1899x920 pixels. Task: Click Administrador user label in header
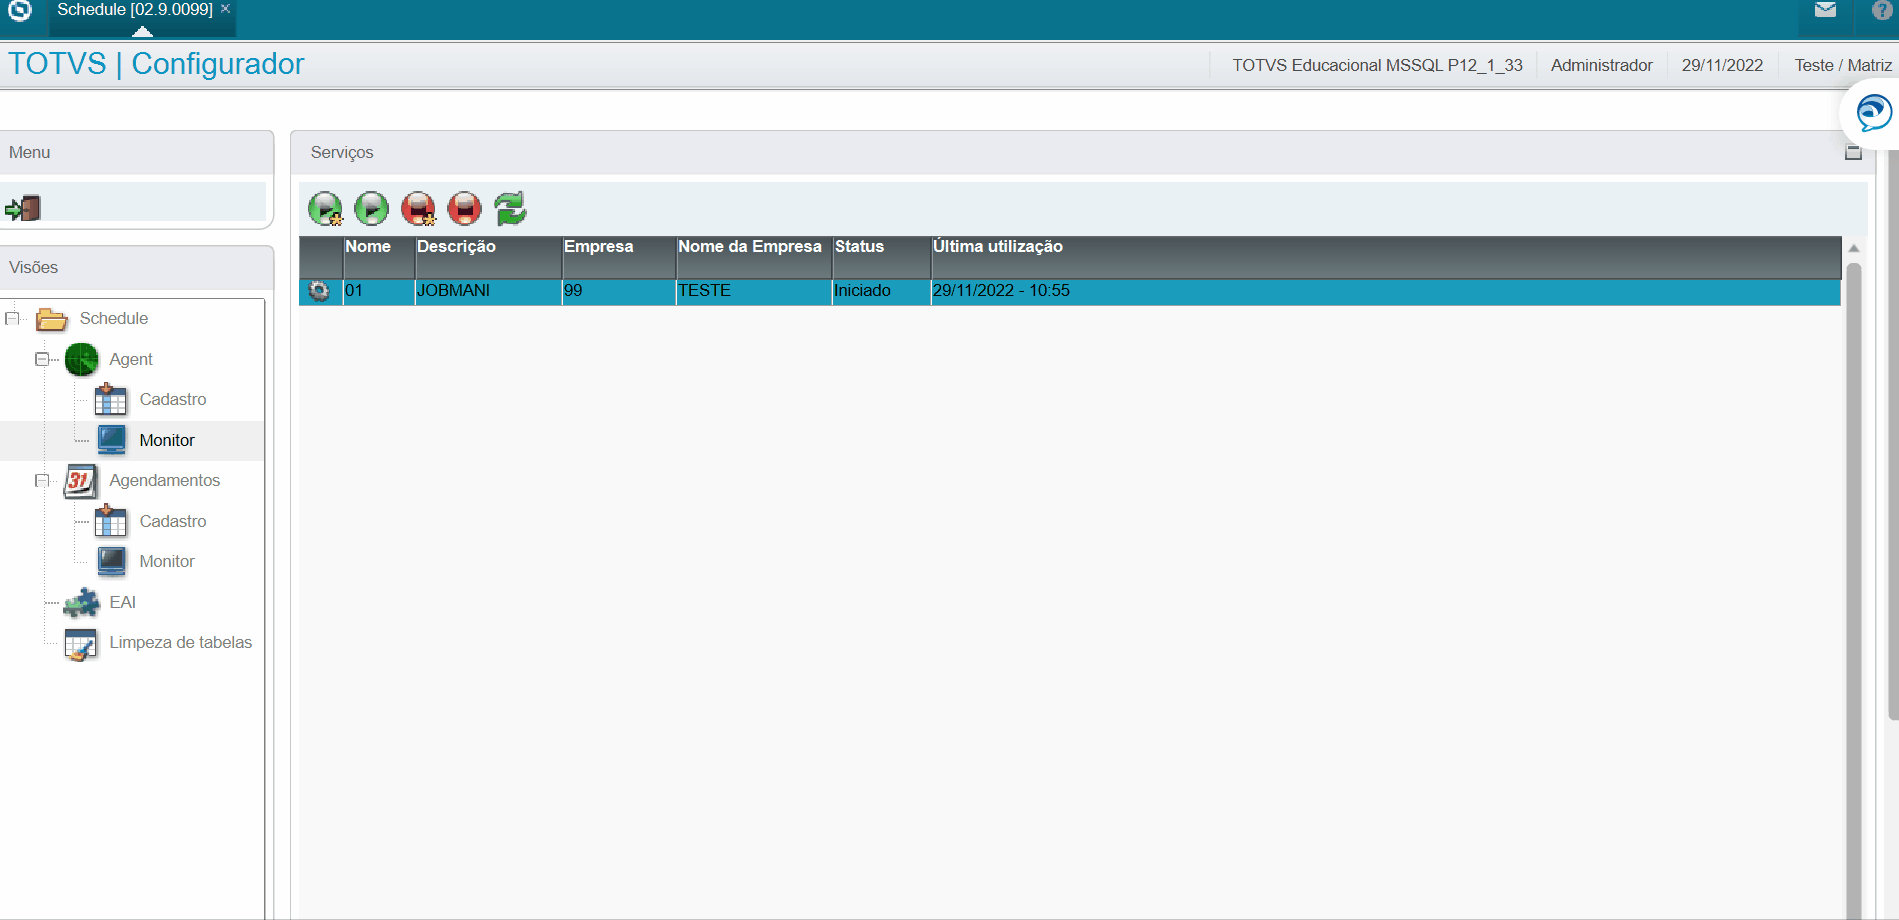[1601, 66]
